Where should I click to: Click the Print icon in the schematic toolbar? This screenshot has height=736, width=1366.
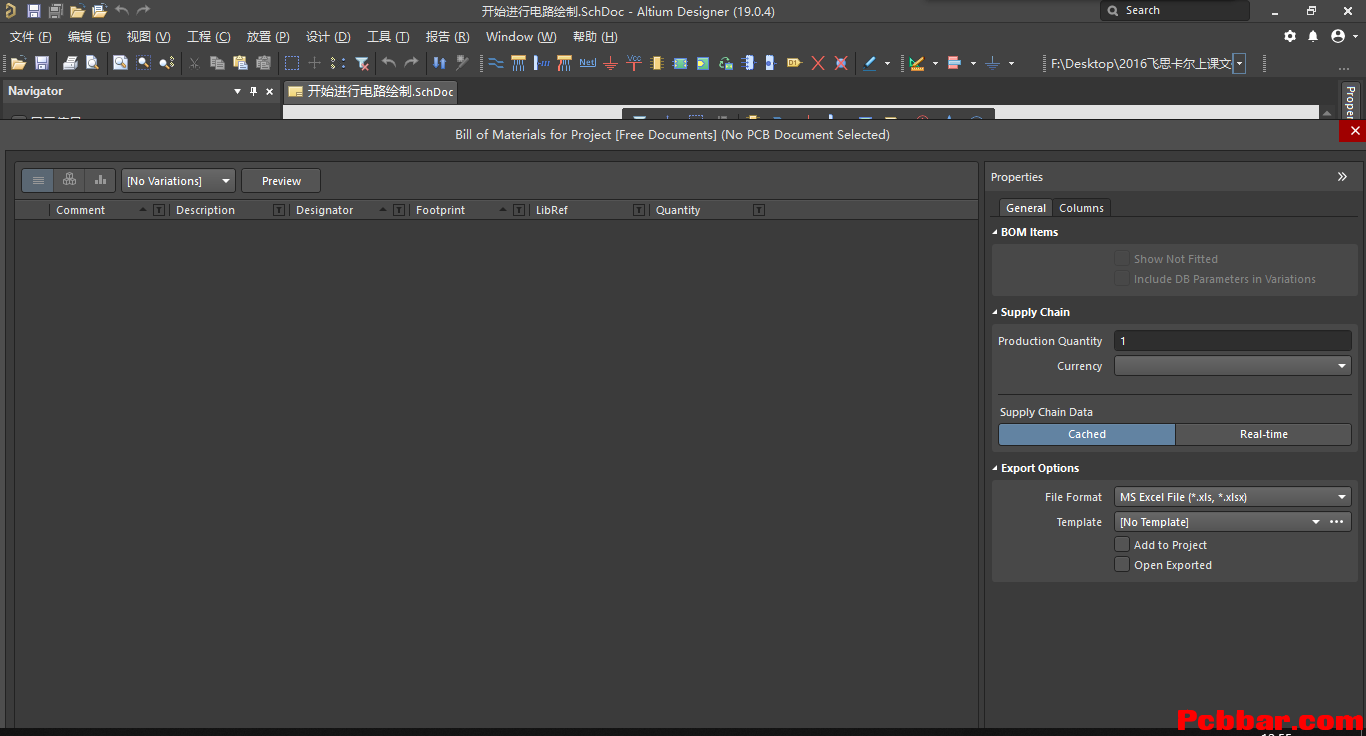[70, 63]
